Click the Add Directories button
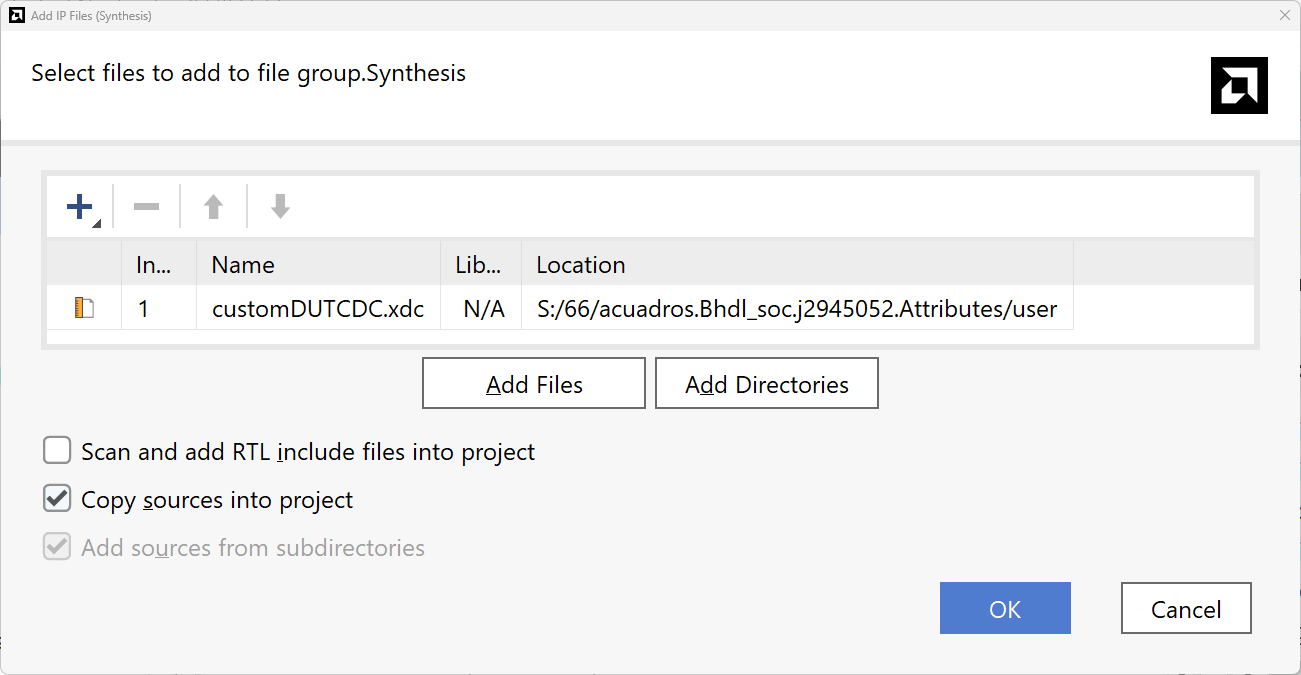1301x675 pixels. pyautogui.click(x=766, y=384)
